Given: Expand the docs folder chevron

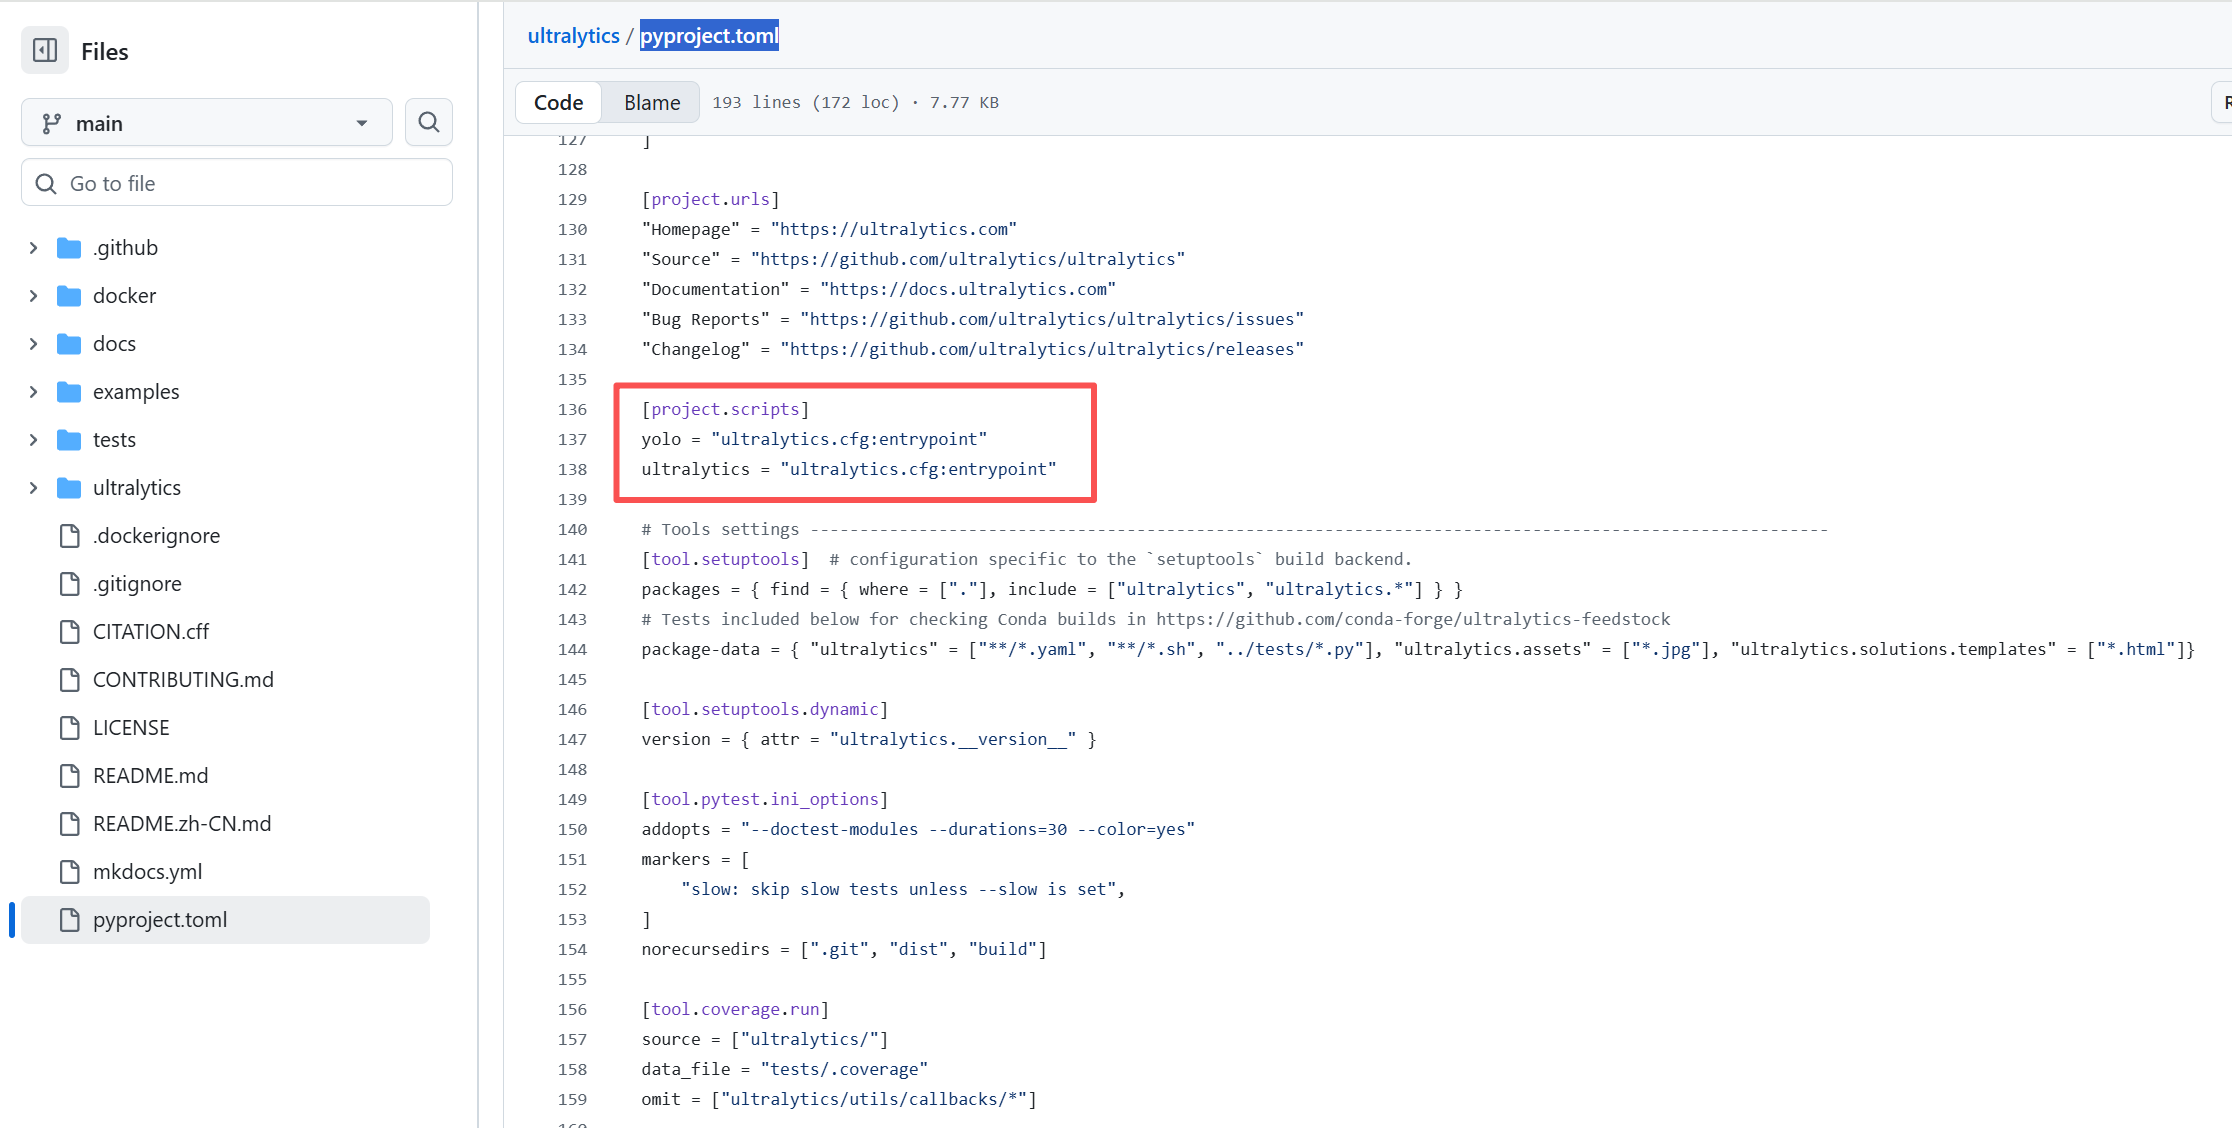Looking at the screenshot, I should pyautogui.click(x=33, y=344).
